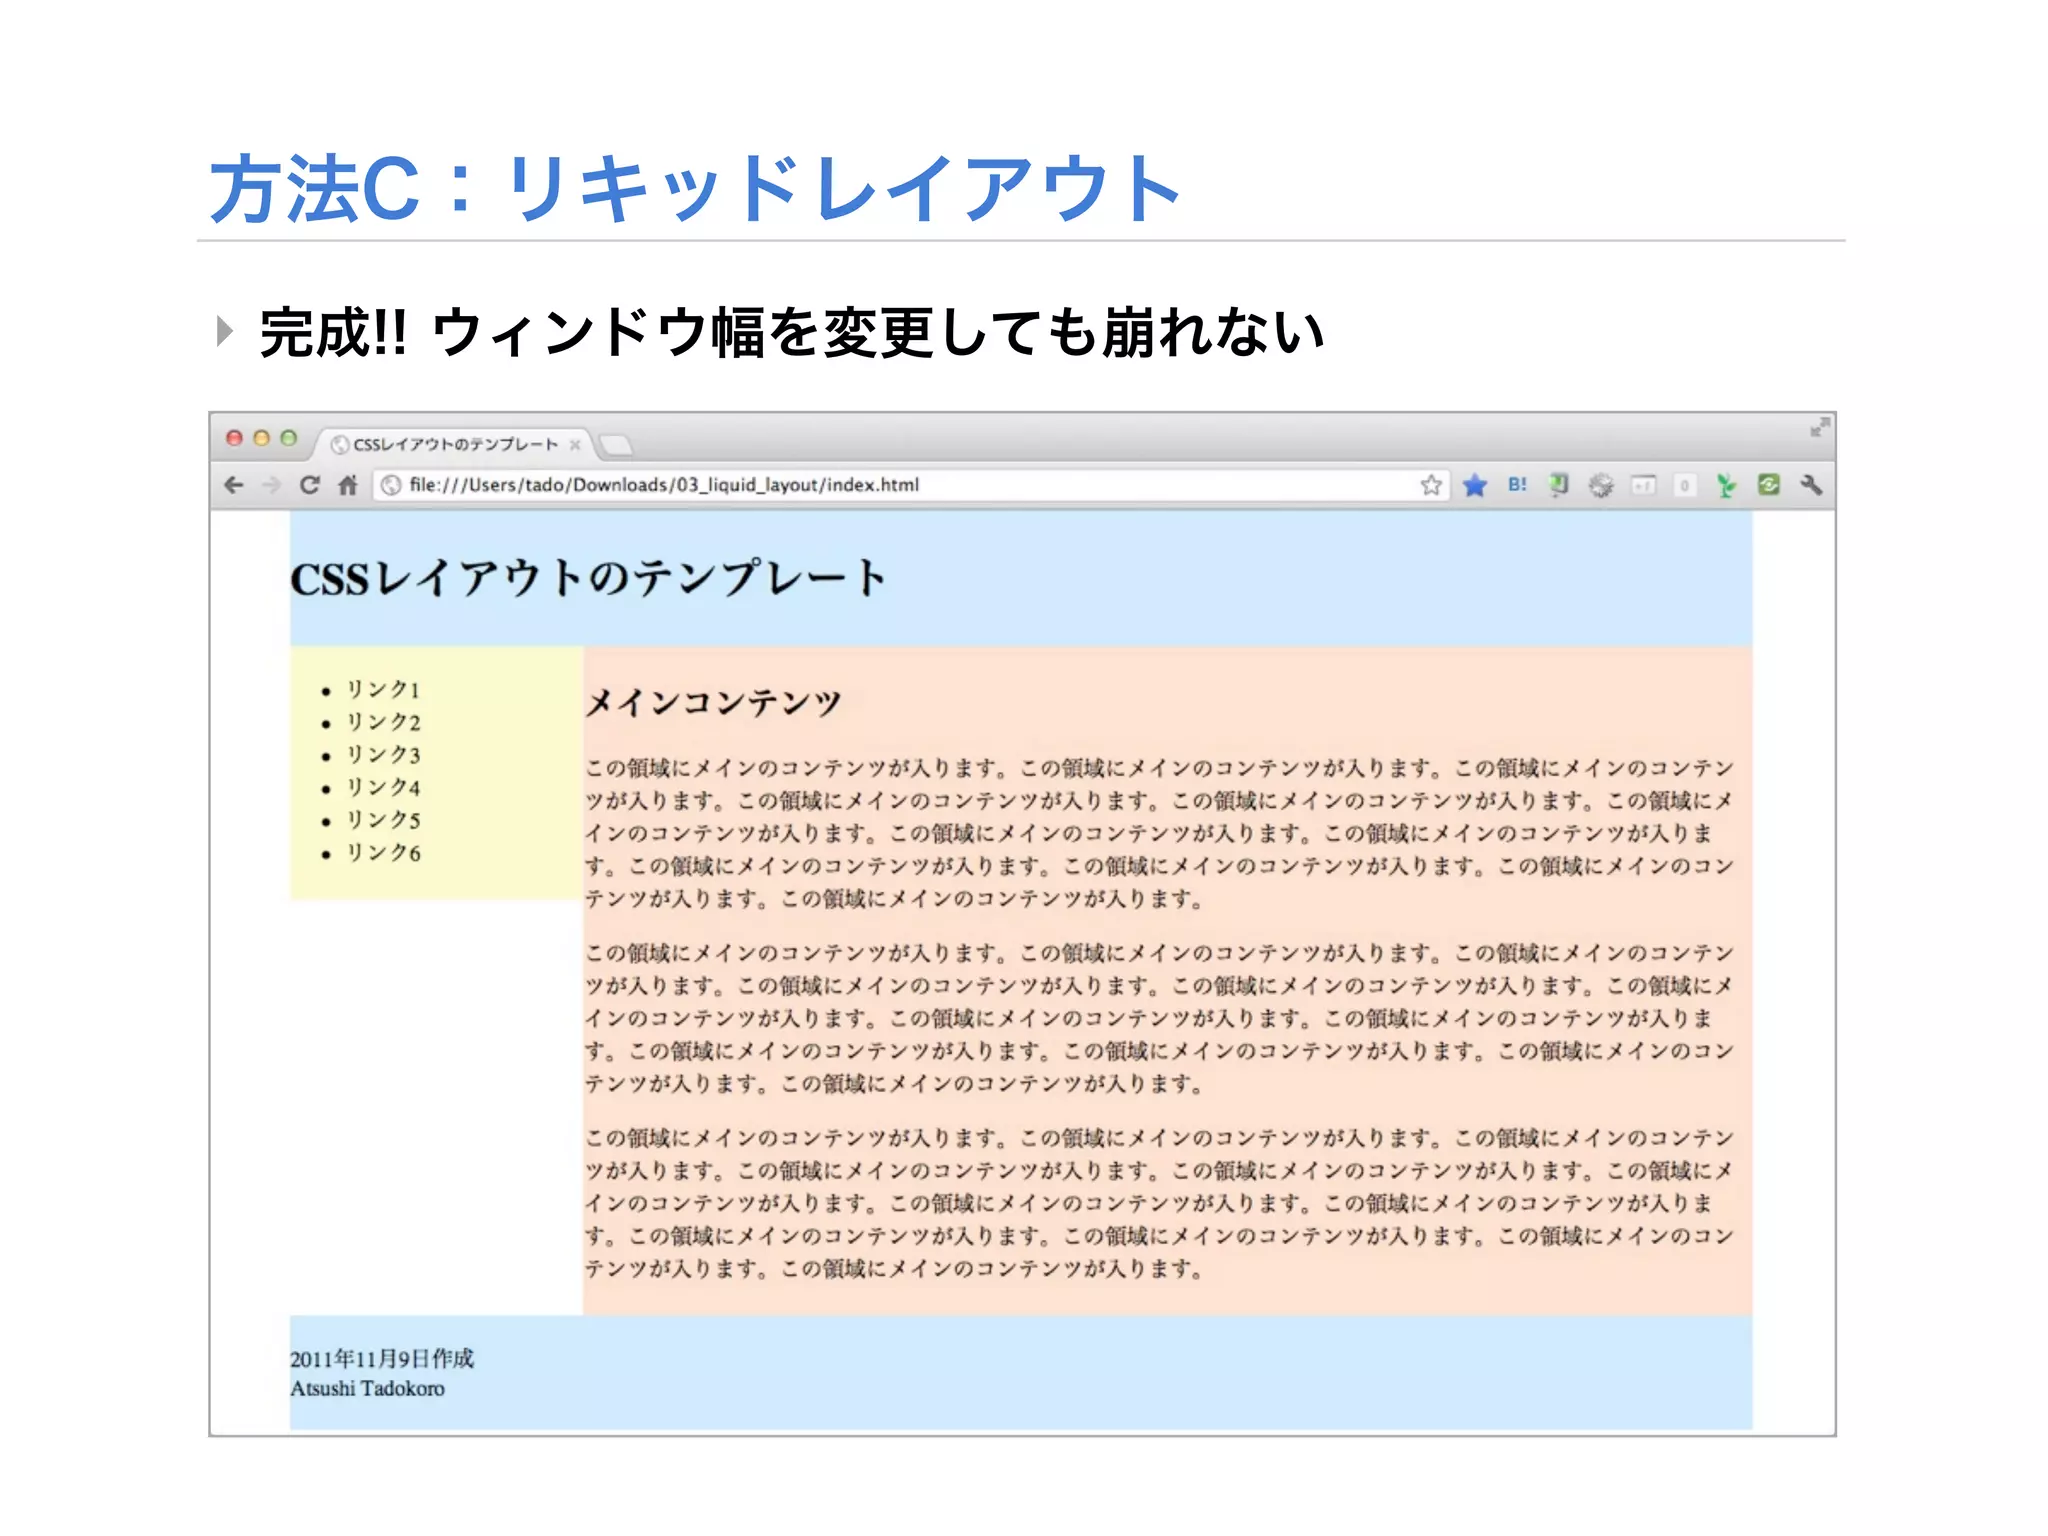Open a new tab with the blank tab button

coord(616,444)
